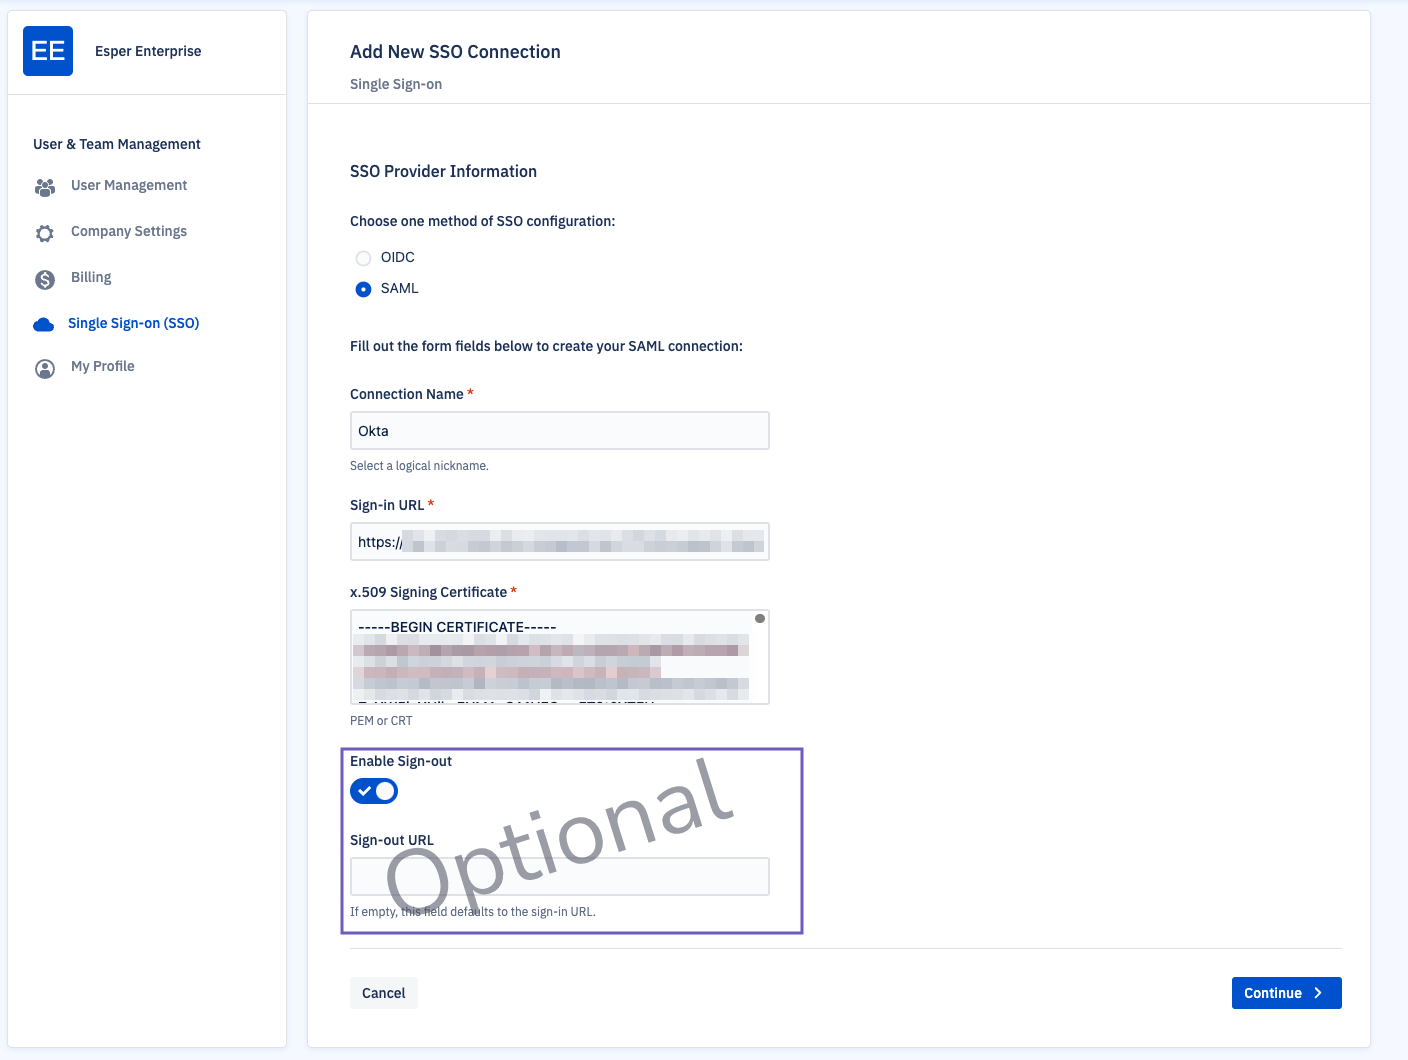1408x1060 pixels.
Task: Click the Single Sign-on cloud icon
Action: coord(44,324)
